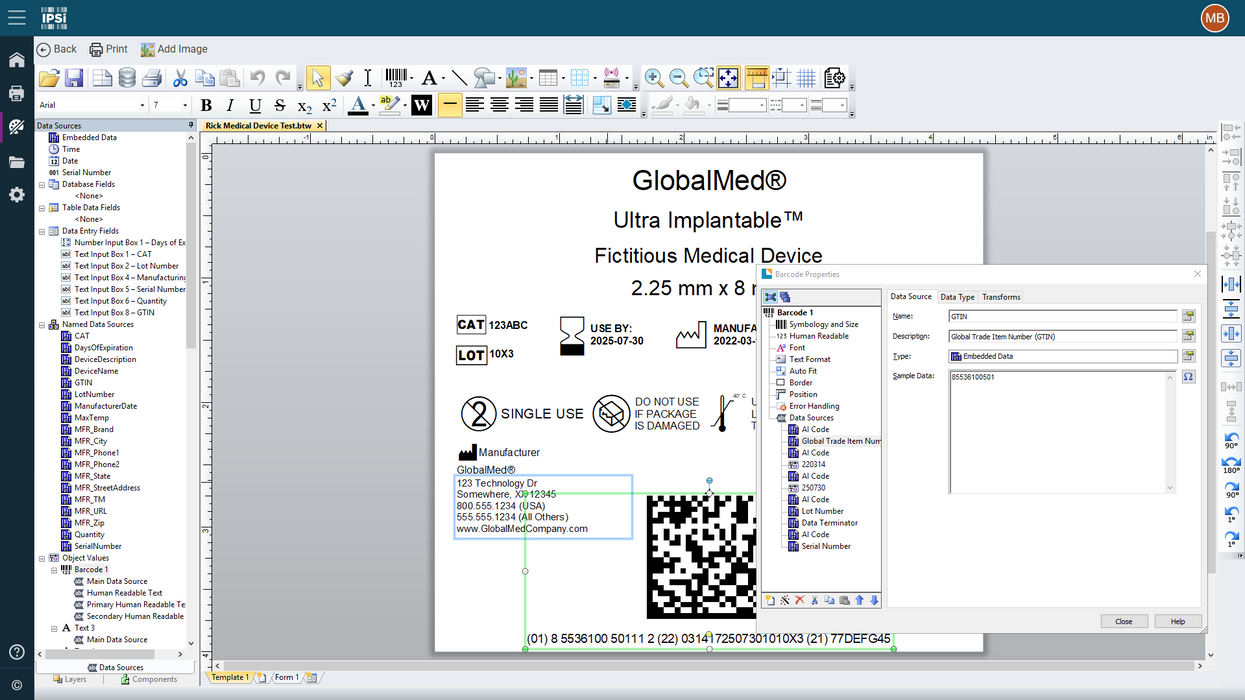Switch to the Transforms tab
Screen dimensions: 1245x700
click(1001, 297)
